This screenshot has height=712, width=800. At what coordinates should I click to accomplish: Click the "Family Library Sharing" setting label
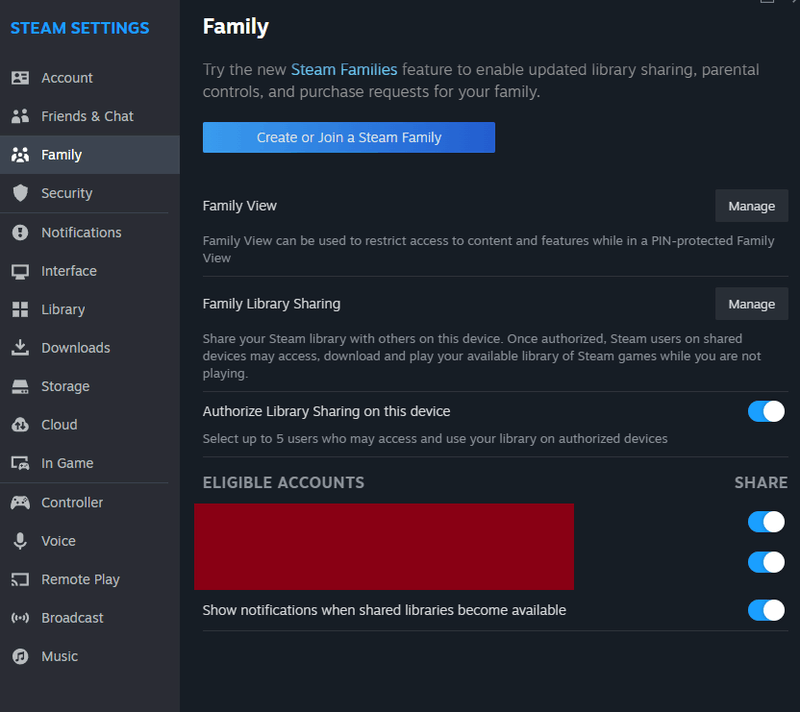[271, 304]
